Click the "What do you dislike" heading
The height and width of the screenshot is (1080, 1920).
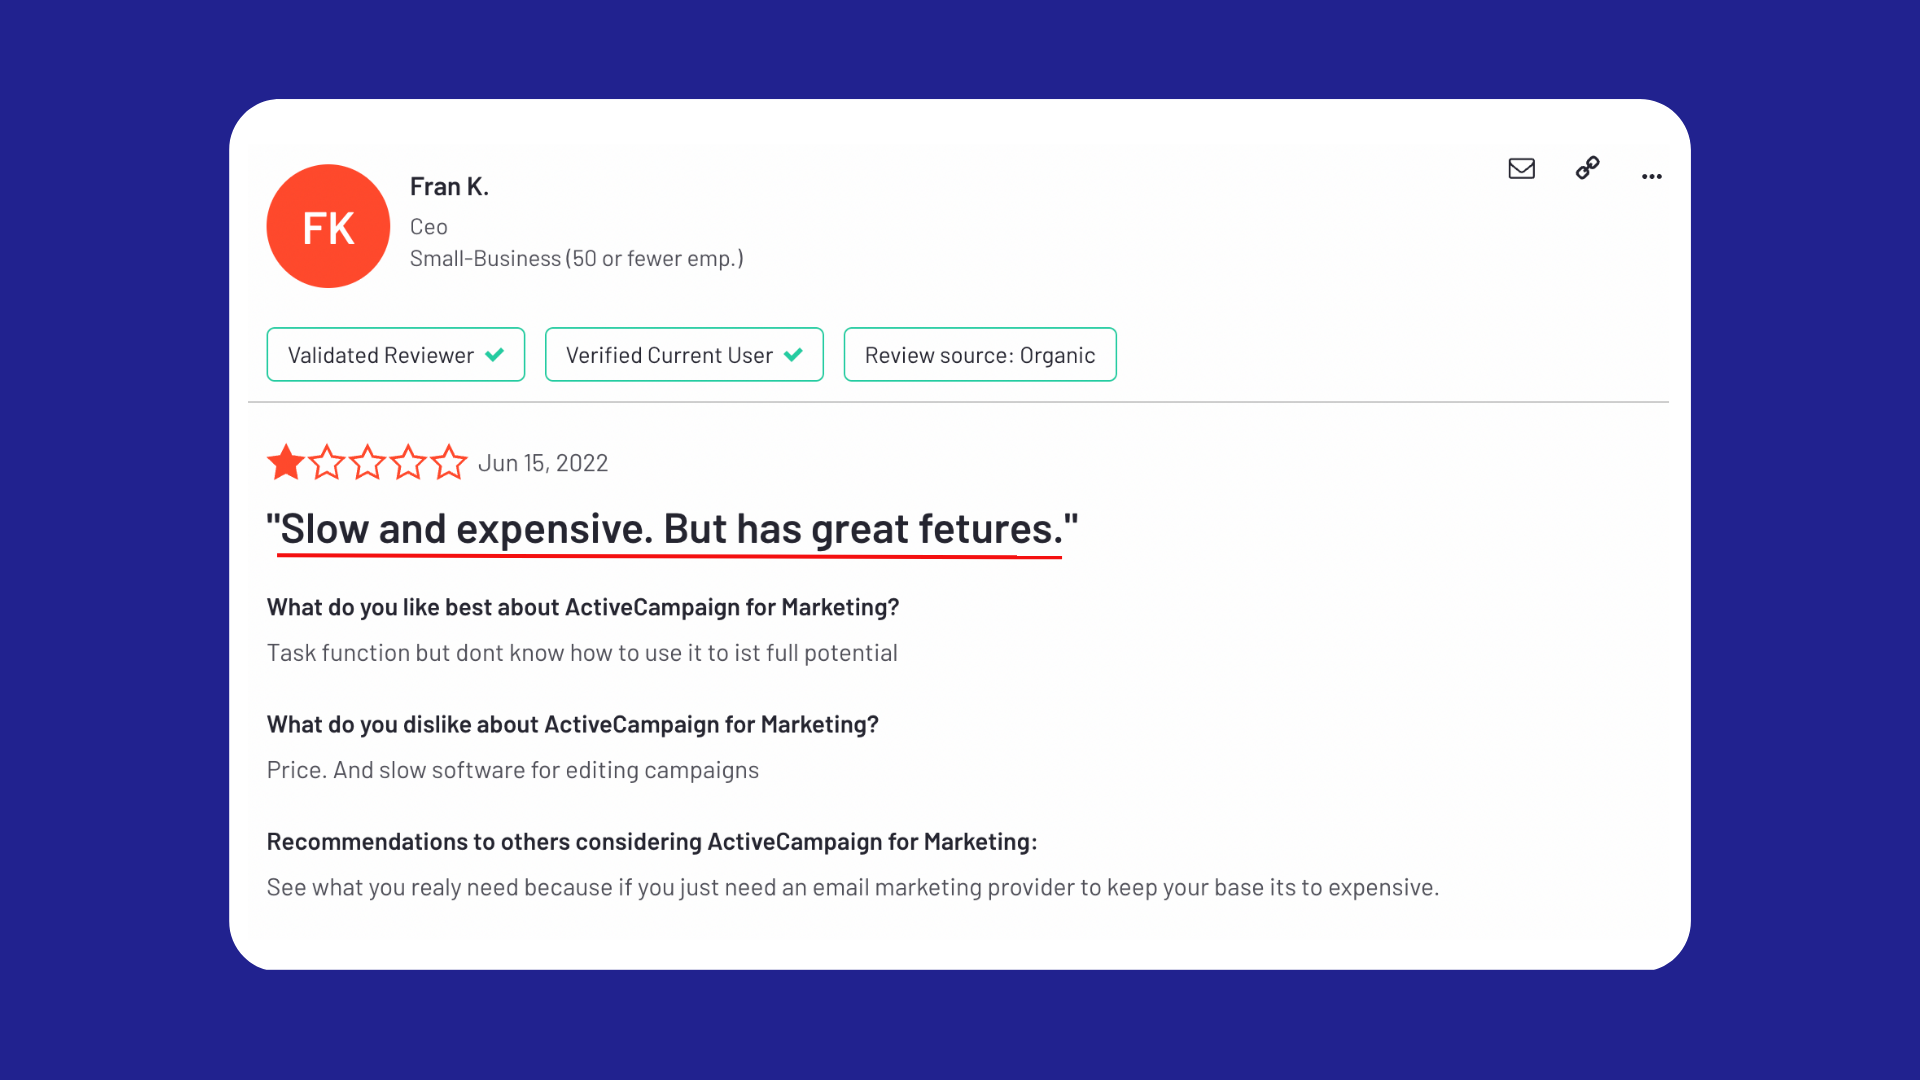pyautogui.click(x=572, y=724)
